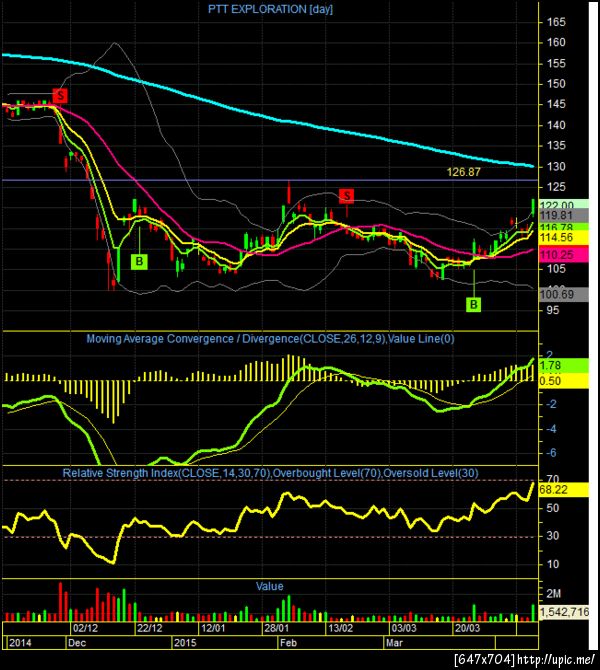This screenshot has width=600, height=670.
Task: Click the Value panel title
Action: tap(270, 586)
